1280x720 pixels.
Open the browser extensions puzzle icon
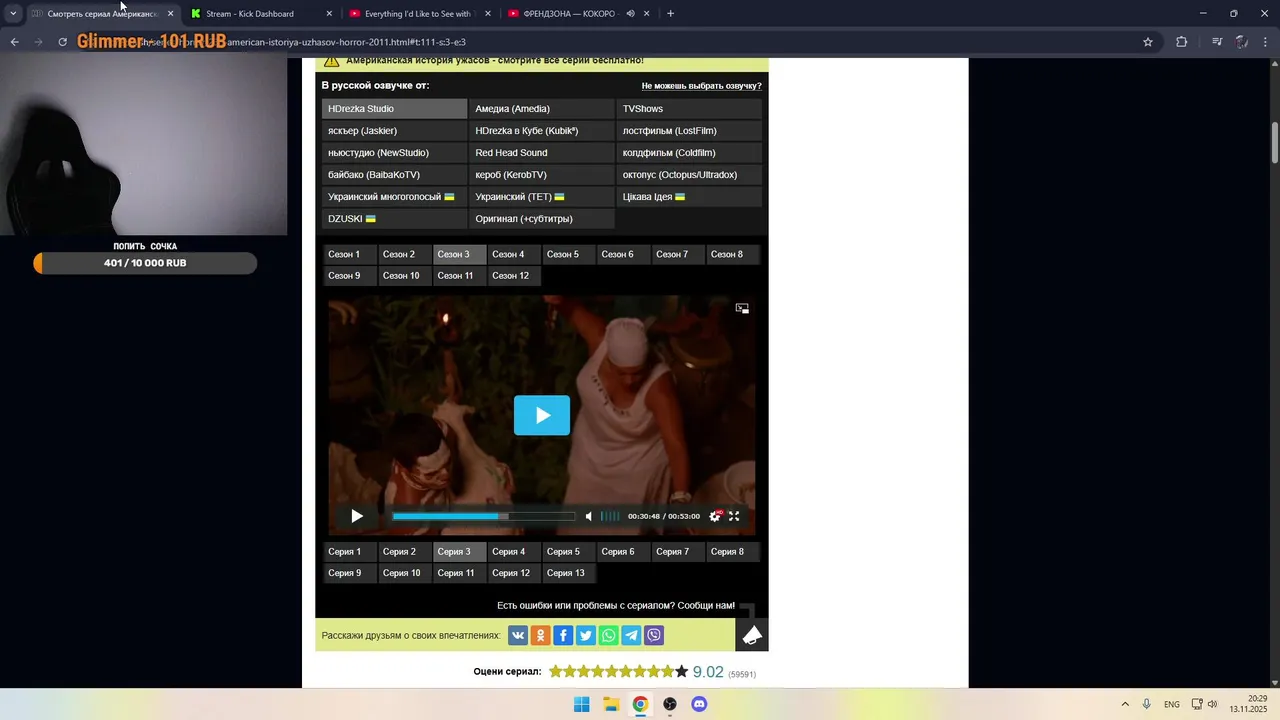coord(1182,42)
